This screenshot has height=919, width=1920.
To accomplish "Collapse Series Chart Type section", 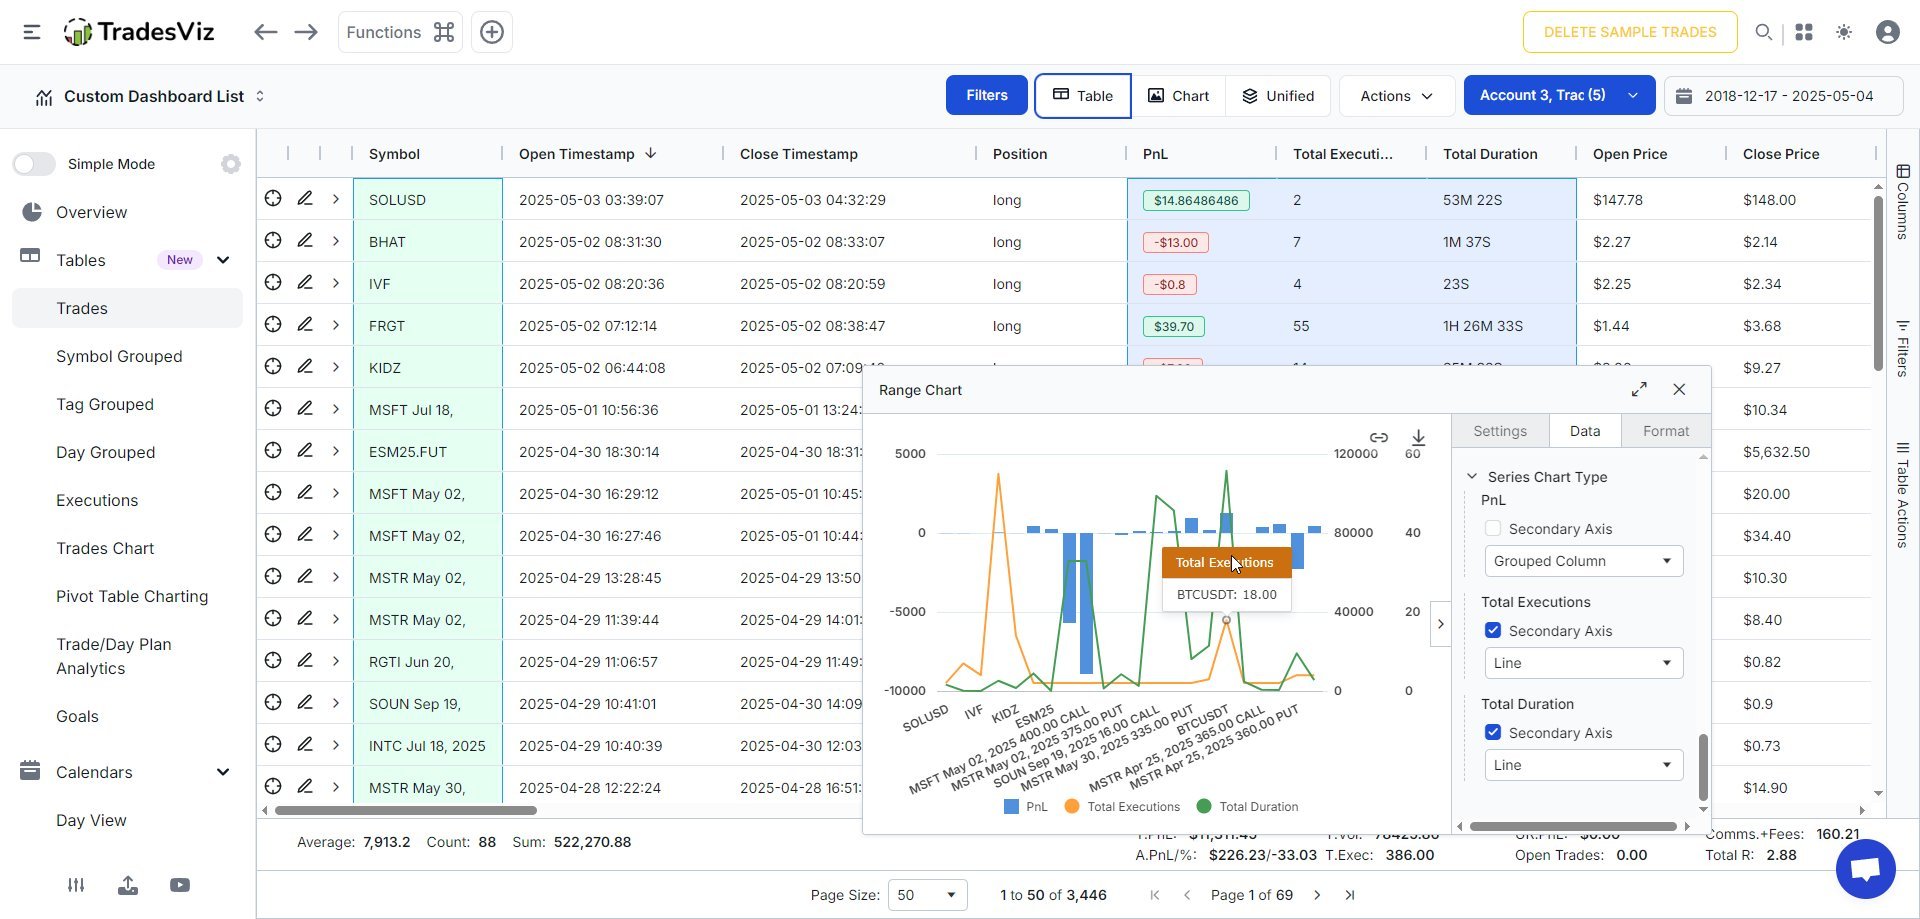I will (x=1472, y=477).
